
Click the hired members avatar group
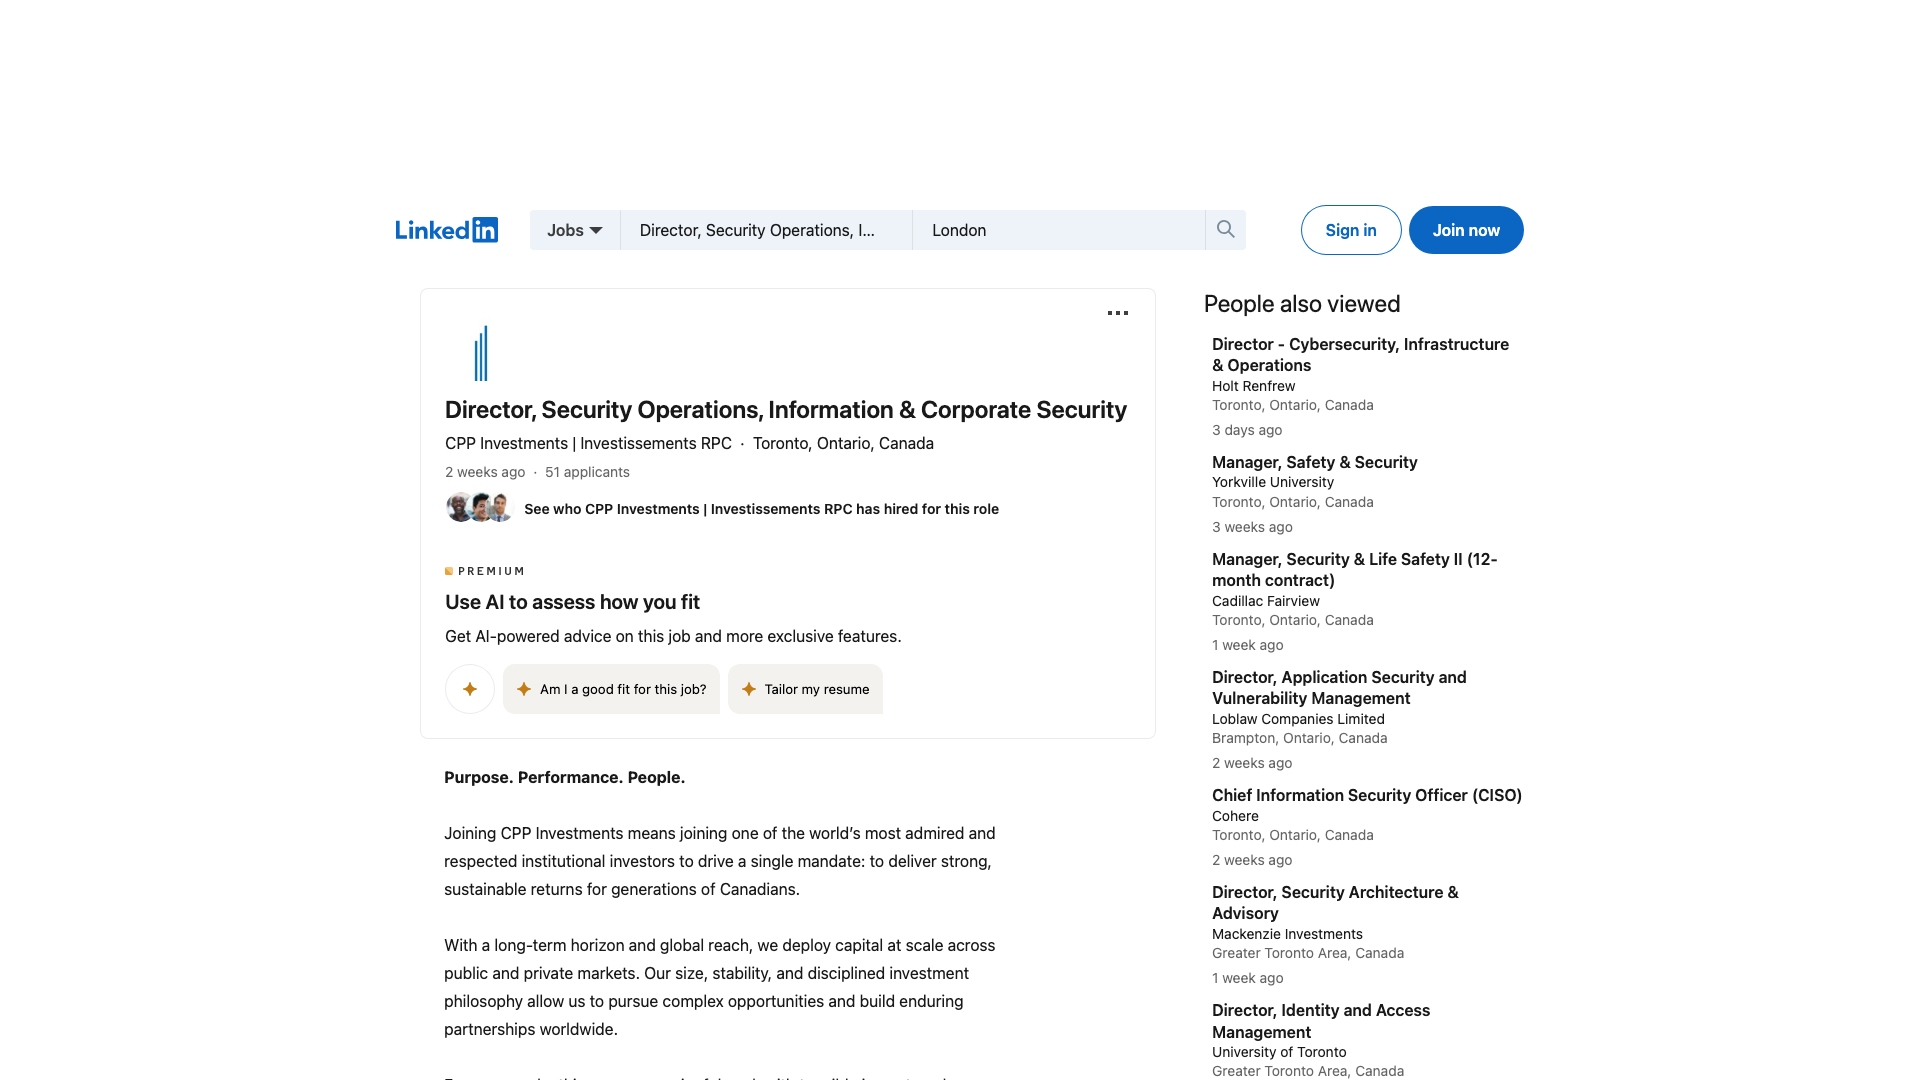480,508
